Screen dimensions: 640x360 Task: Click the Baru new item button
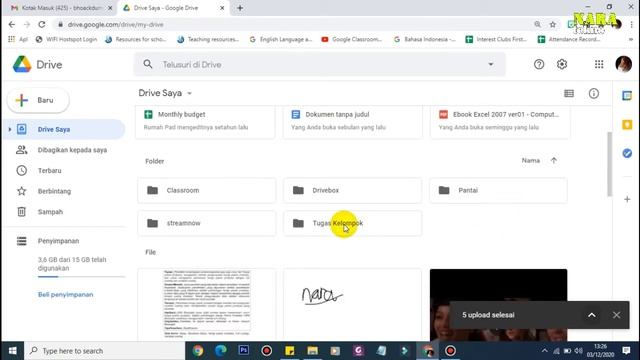(38, 100)
